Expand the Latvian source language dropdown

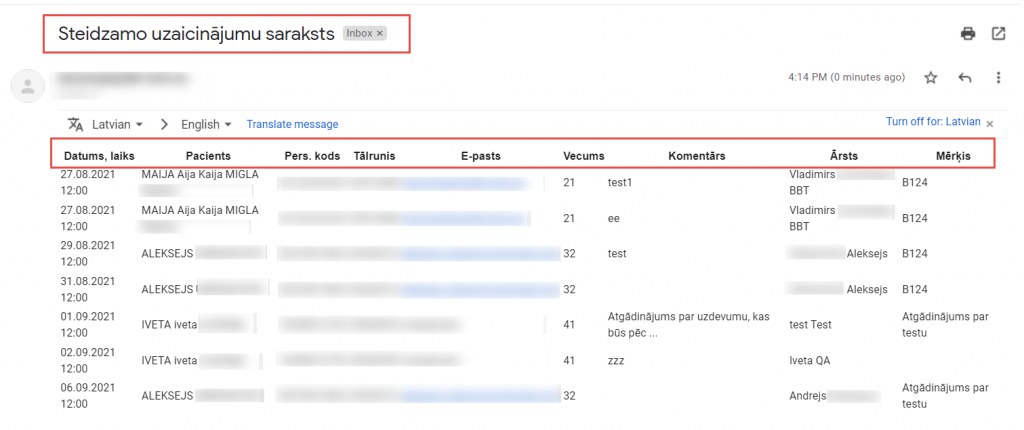click(118, 124)
